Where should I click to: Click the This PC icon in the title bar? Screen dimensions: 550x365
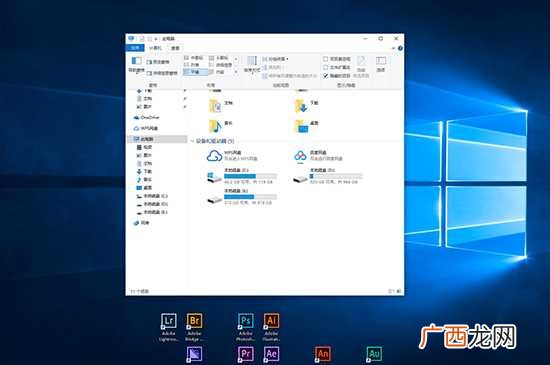click(x=131, y=38)
